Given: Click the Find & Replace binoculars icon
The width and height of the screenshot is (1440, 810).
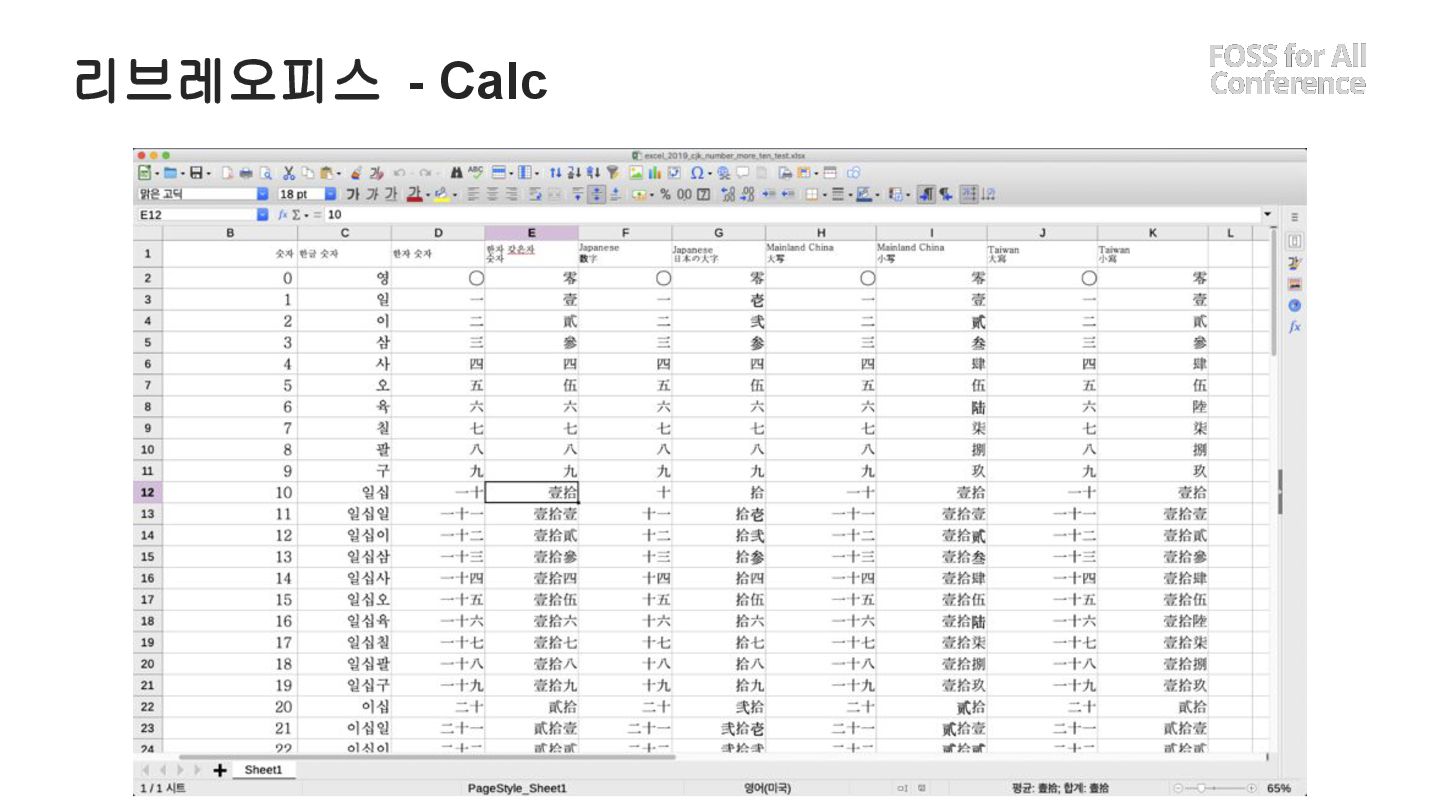Looking at the screenshot, I should [456, 173].
